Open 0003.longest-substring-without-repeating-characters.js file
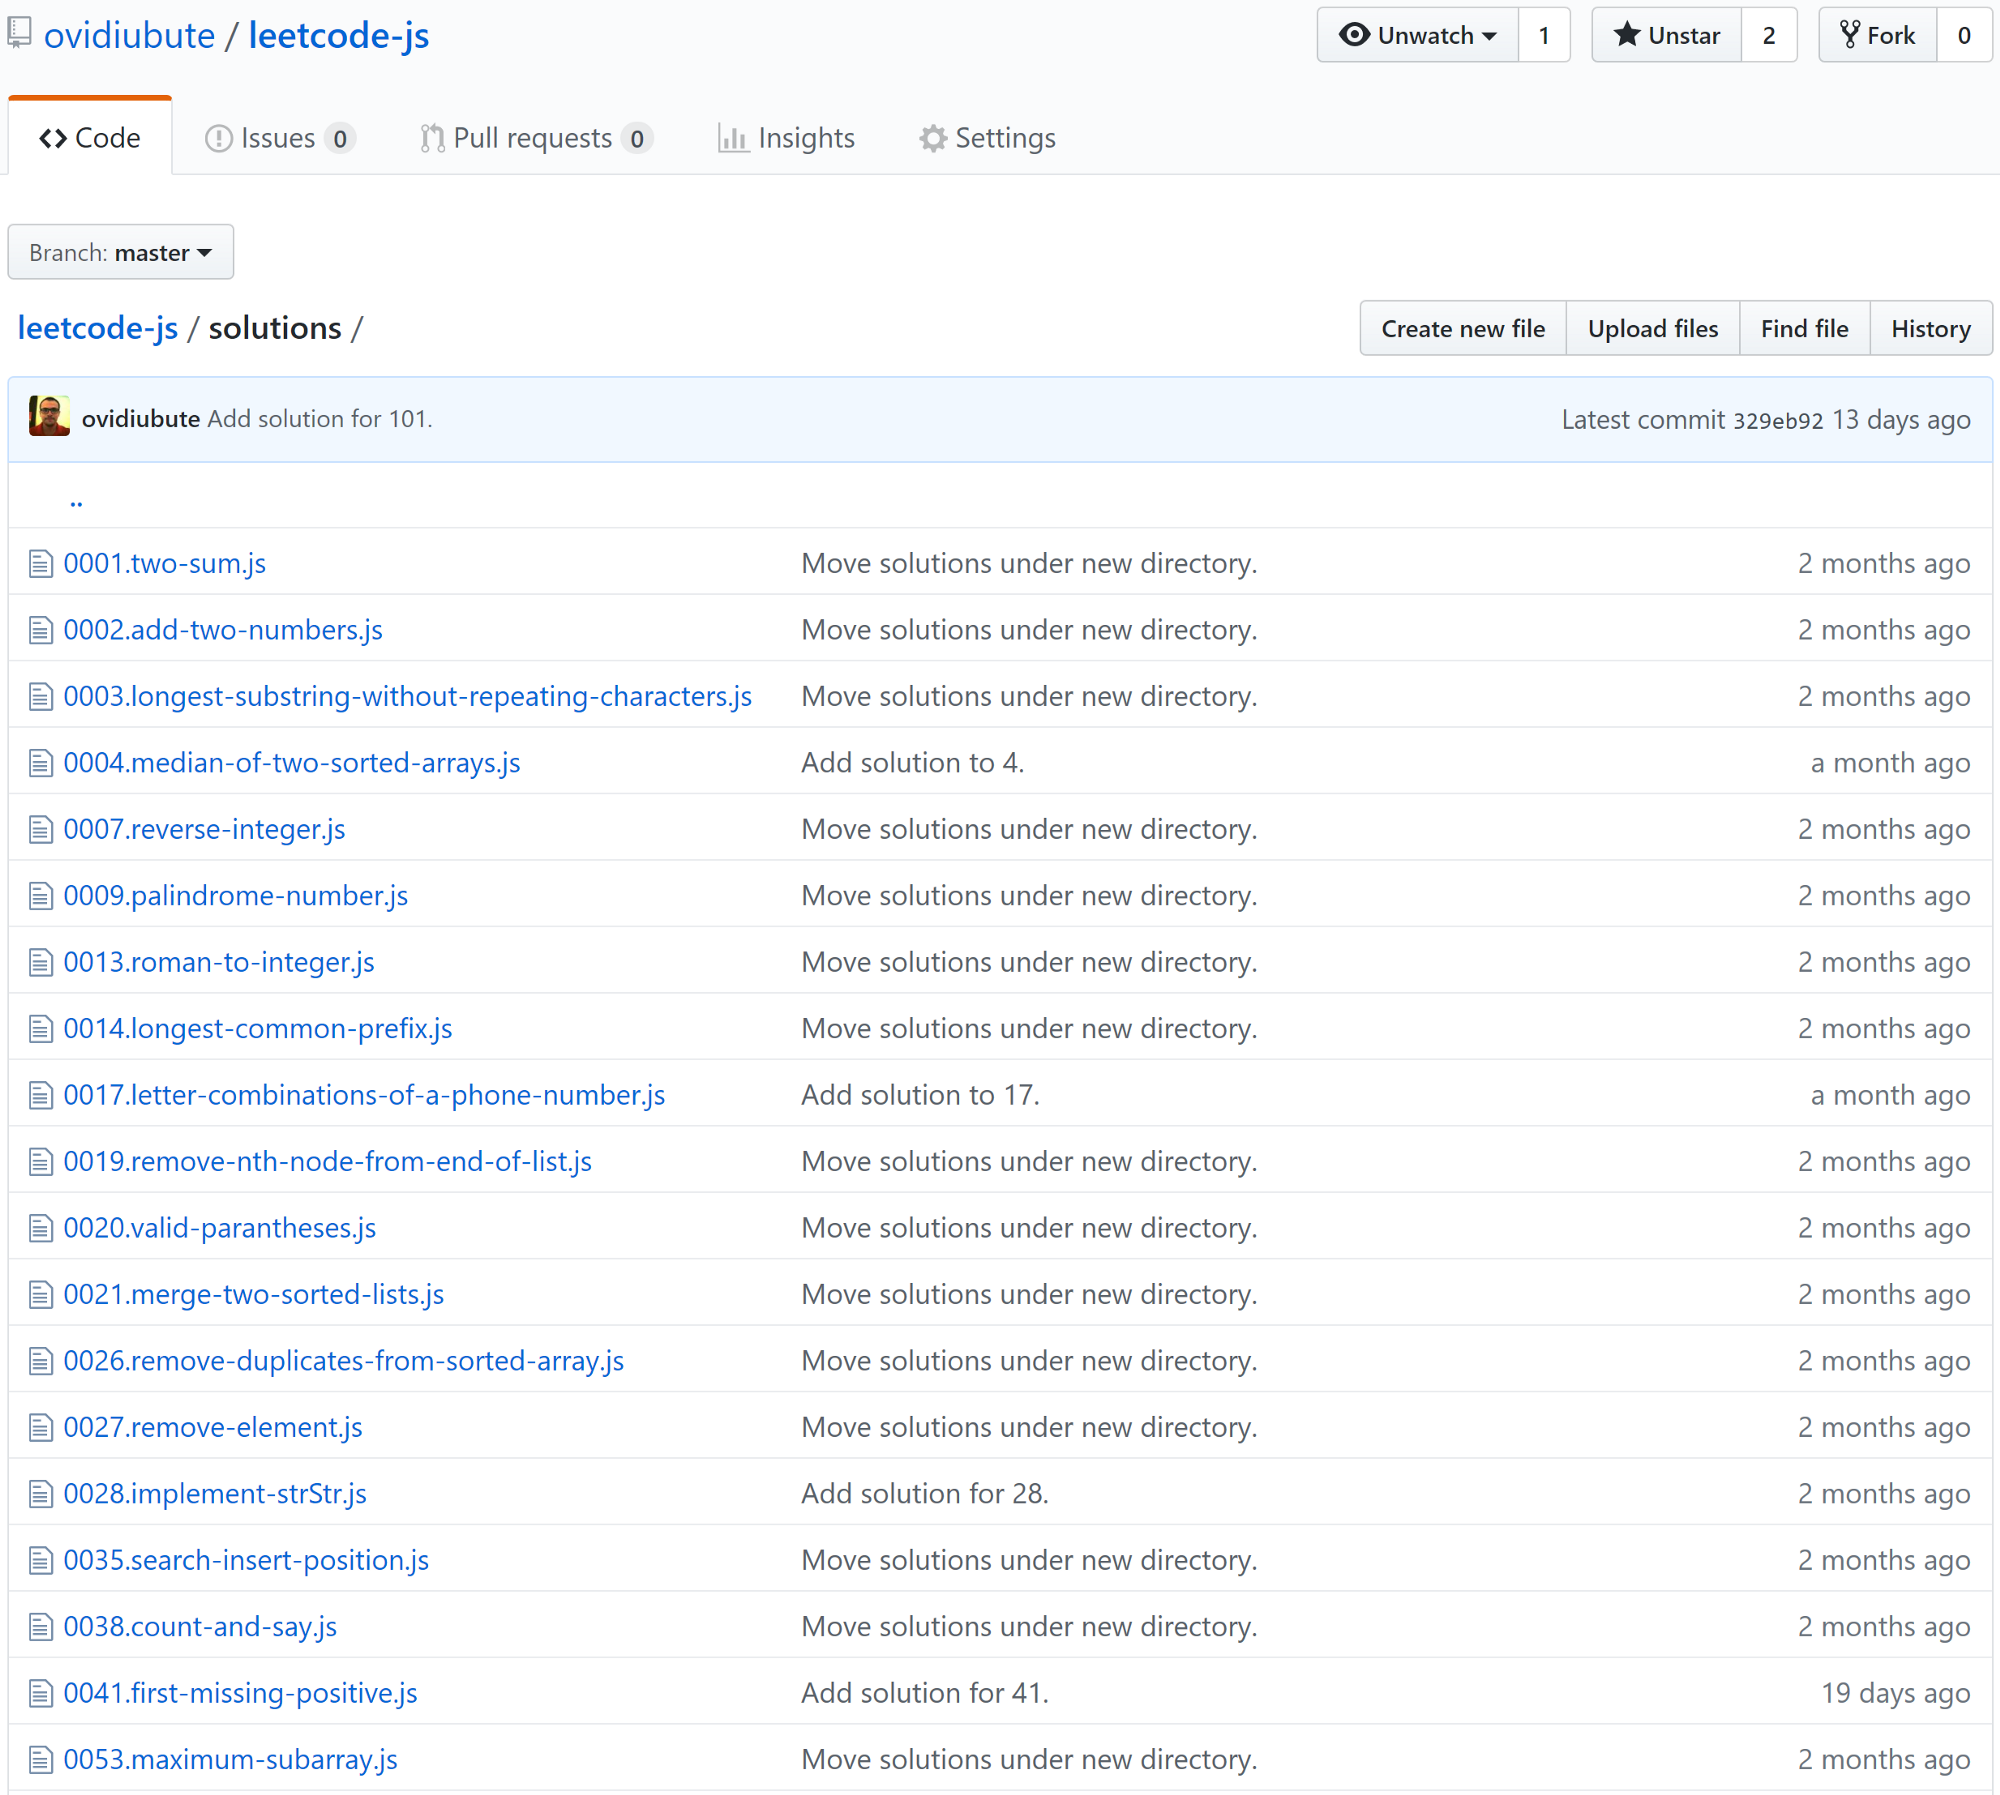This screenshot has width=2000, height=1795. tap(408, 697)
